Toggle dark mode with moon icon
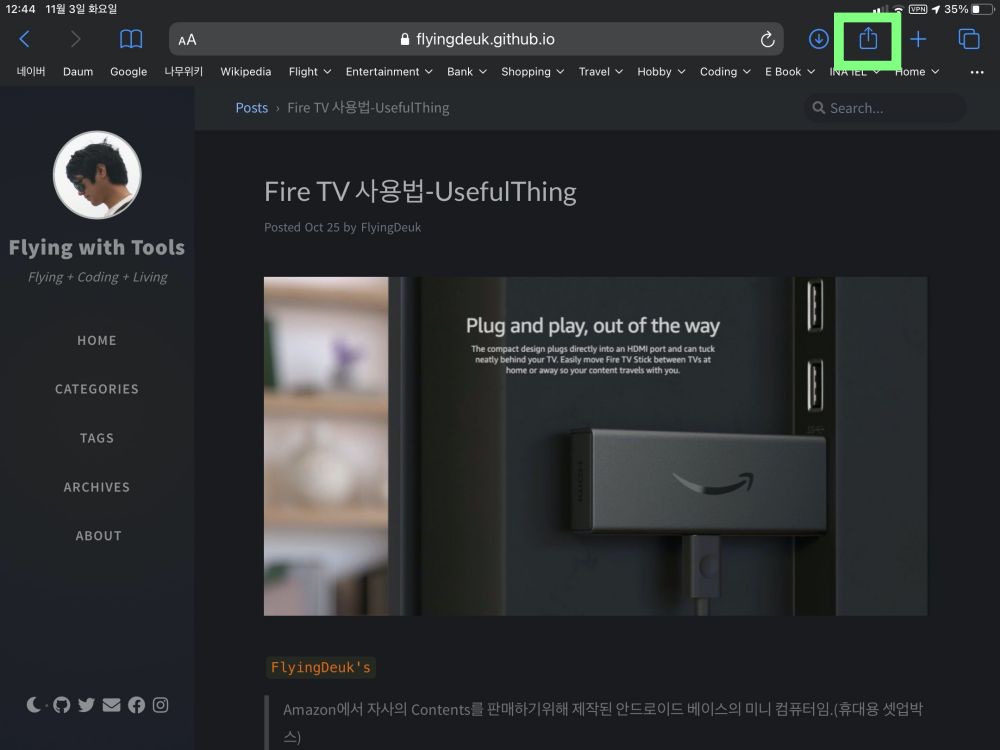The width and height of the screenshot is (1000, 750). [33, 705]
